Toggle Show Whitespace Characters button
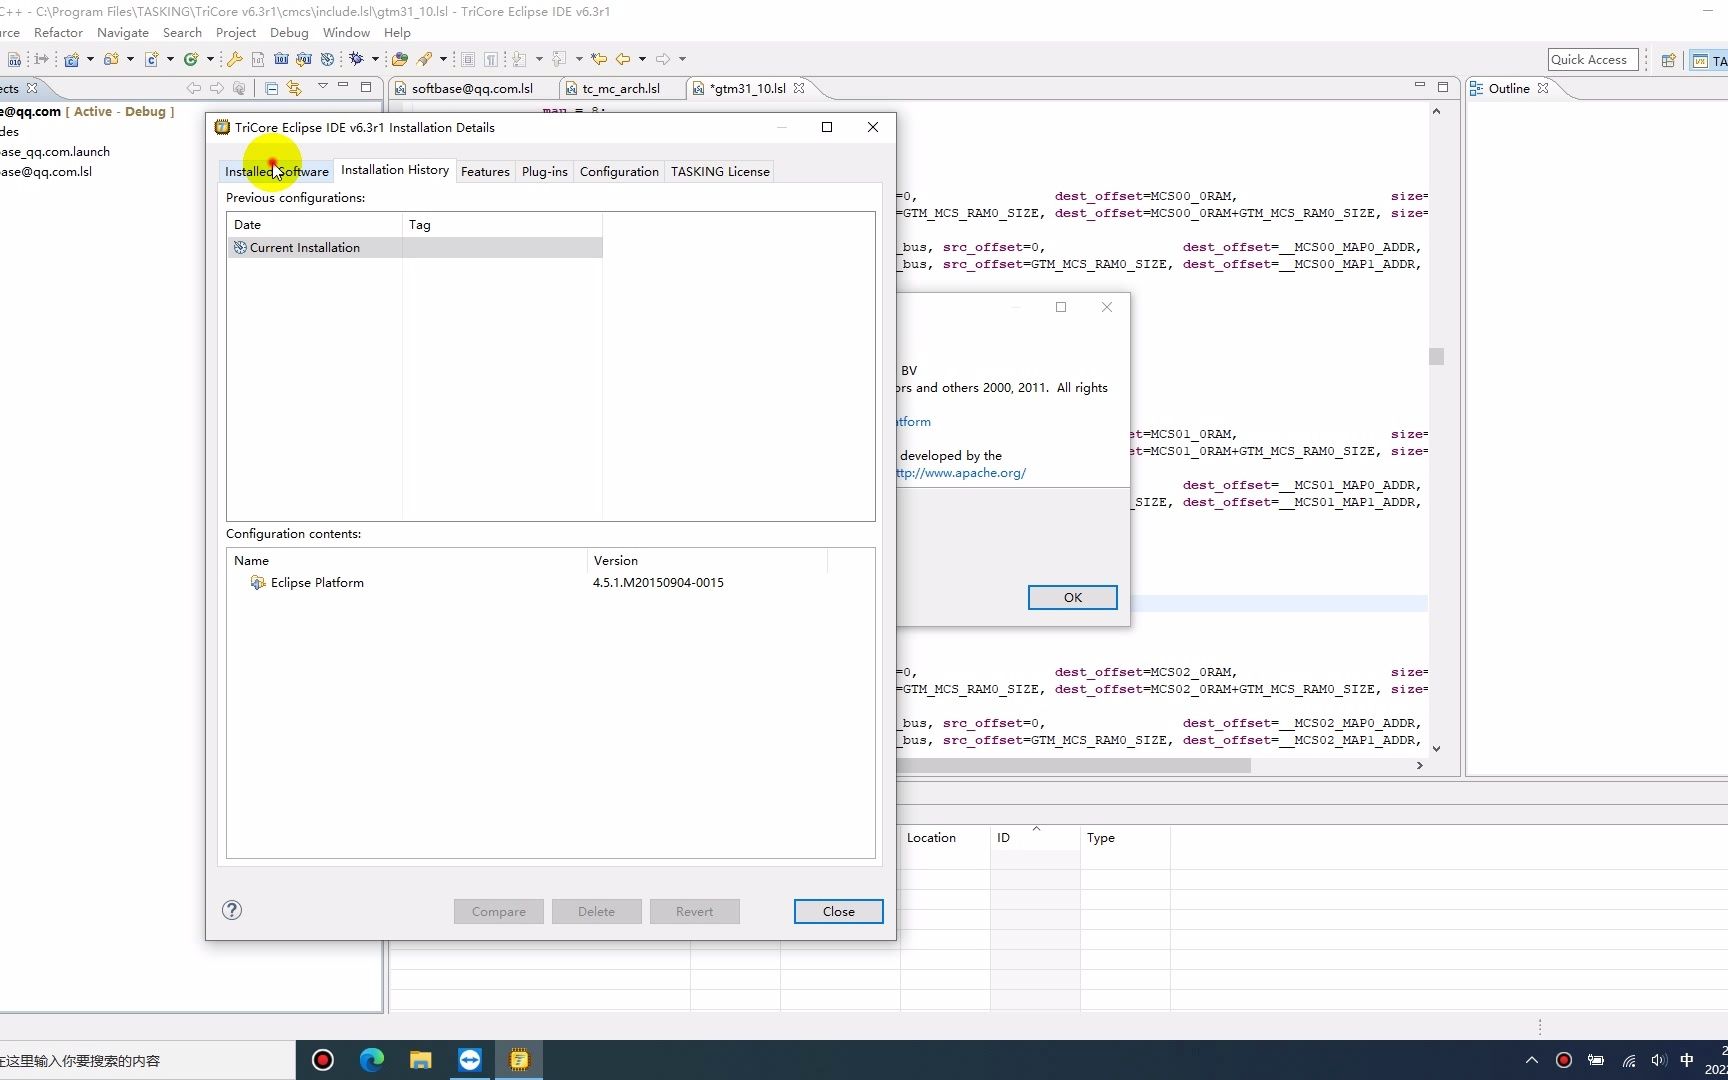1728x1080 pixels. click(491, 59)
